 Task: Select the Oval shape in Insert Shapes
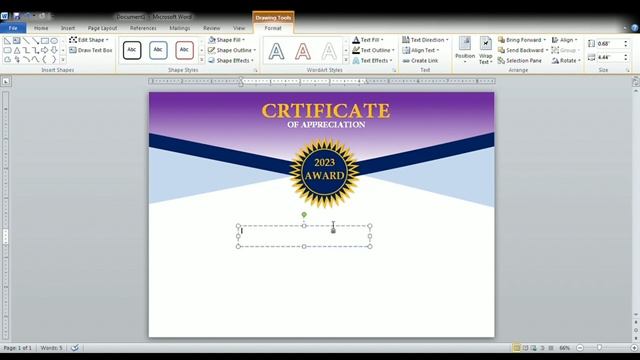point(54,41)
